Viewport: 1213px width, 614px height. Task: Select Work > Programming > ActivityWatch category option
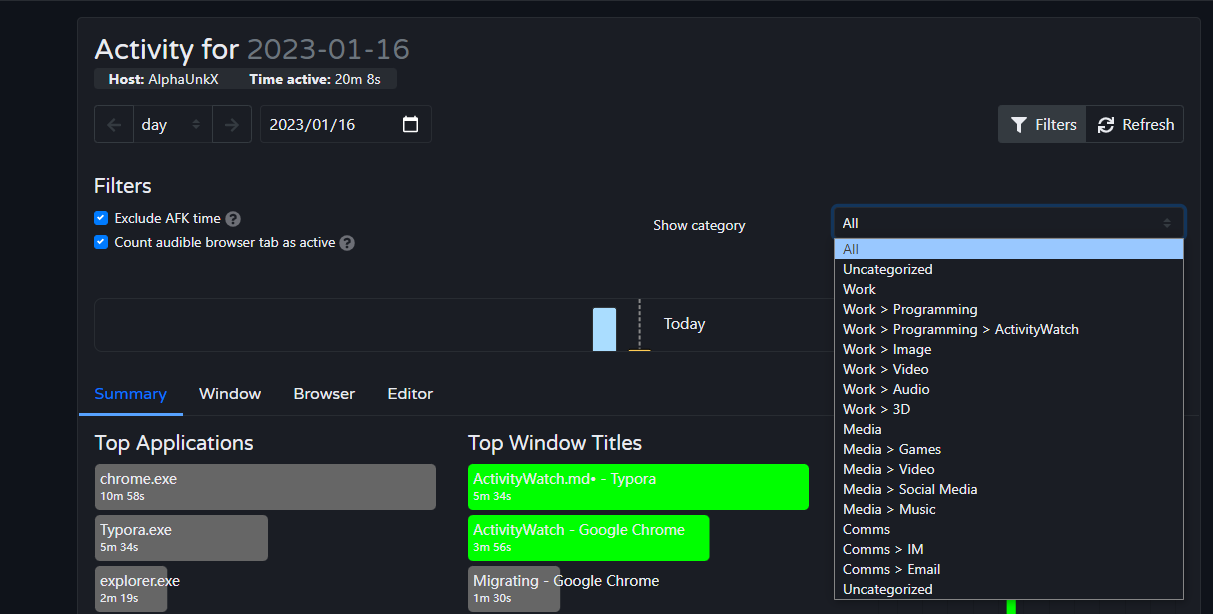(x=960, y=329)
